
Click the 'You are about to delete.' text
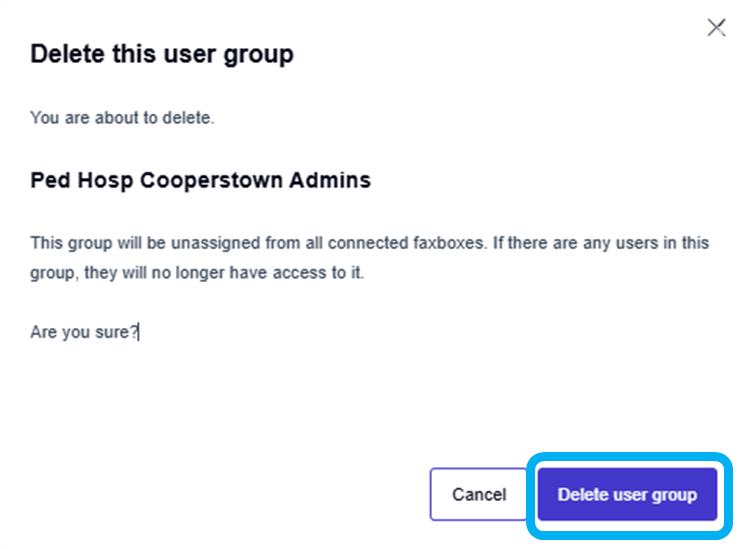(122, 118)
